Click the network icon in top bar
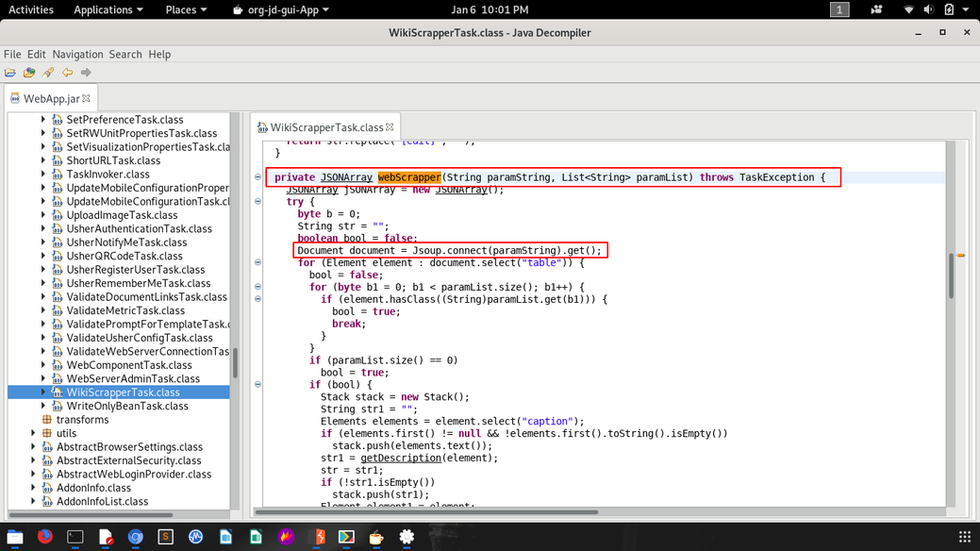980x551 pixels. (909, 9)
